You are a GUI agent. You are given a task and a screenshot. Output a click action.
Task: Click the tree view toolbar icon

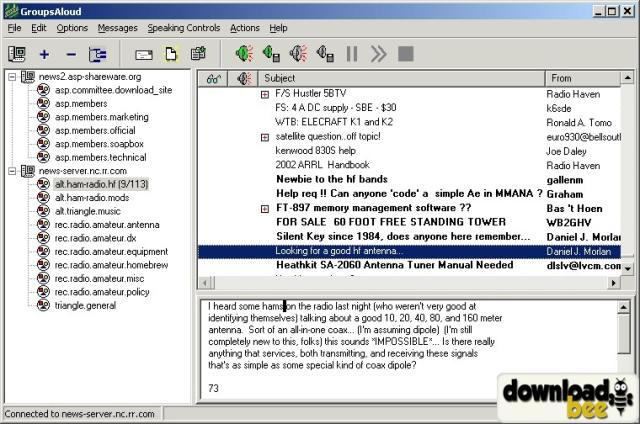click(98, 54)
